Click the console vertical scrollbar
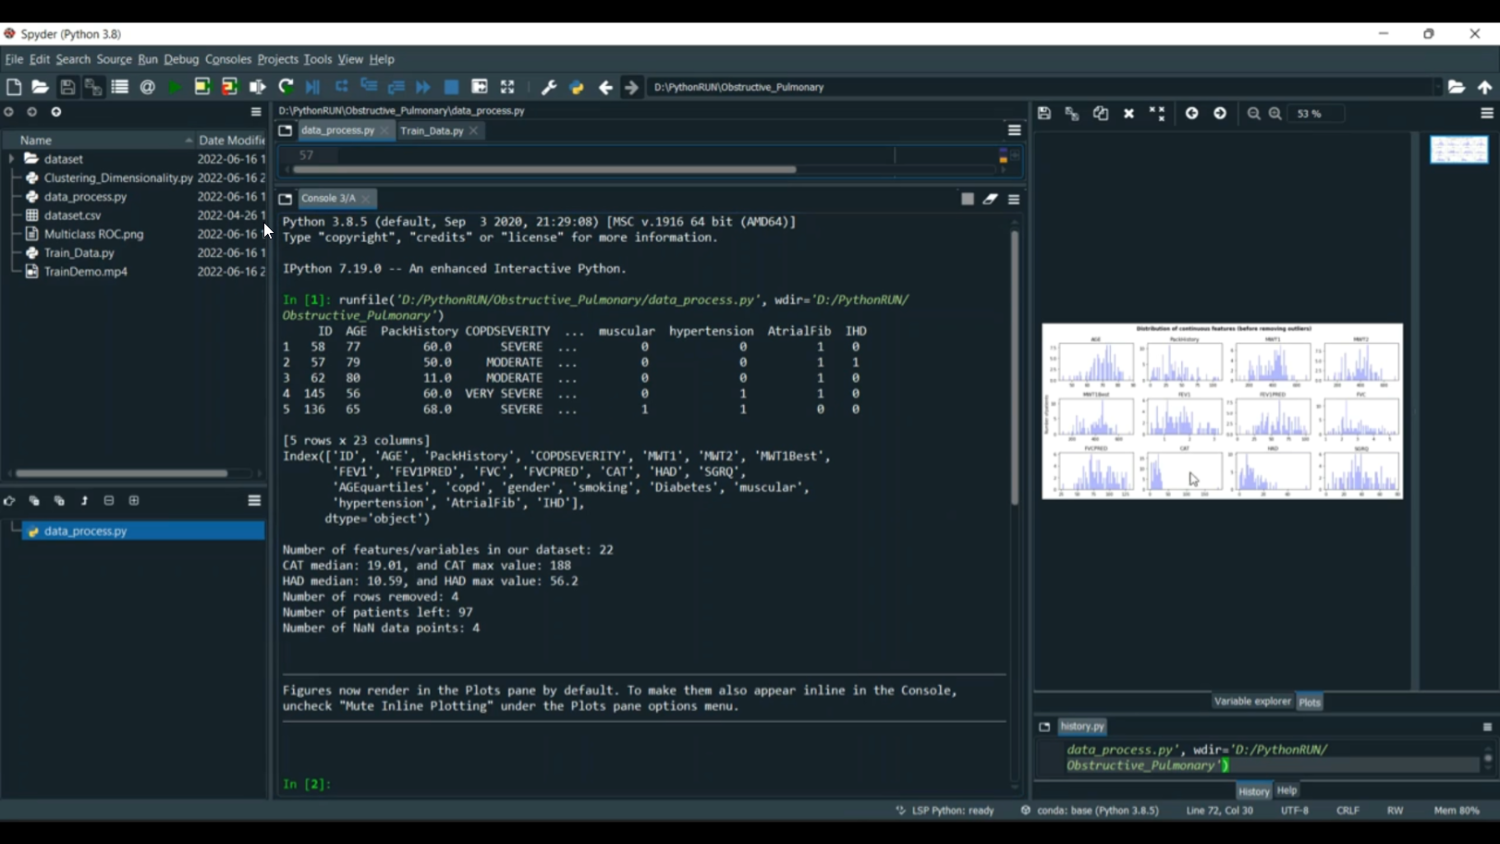This screenshot has width=1500, height=844. click(x=1014, y=370)
